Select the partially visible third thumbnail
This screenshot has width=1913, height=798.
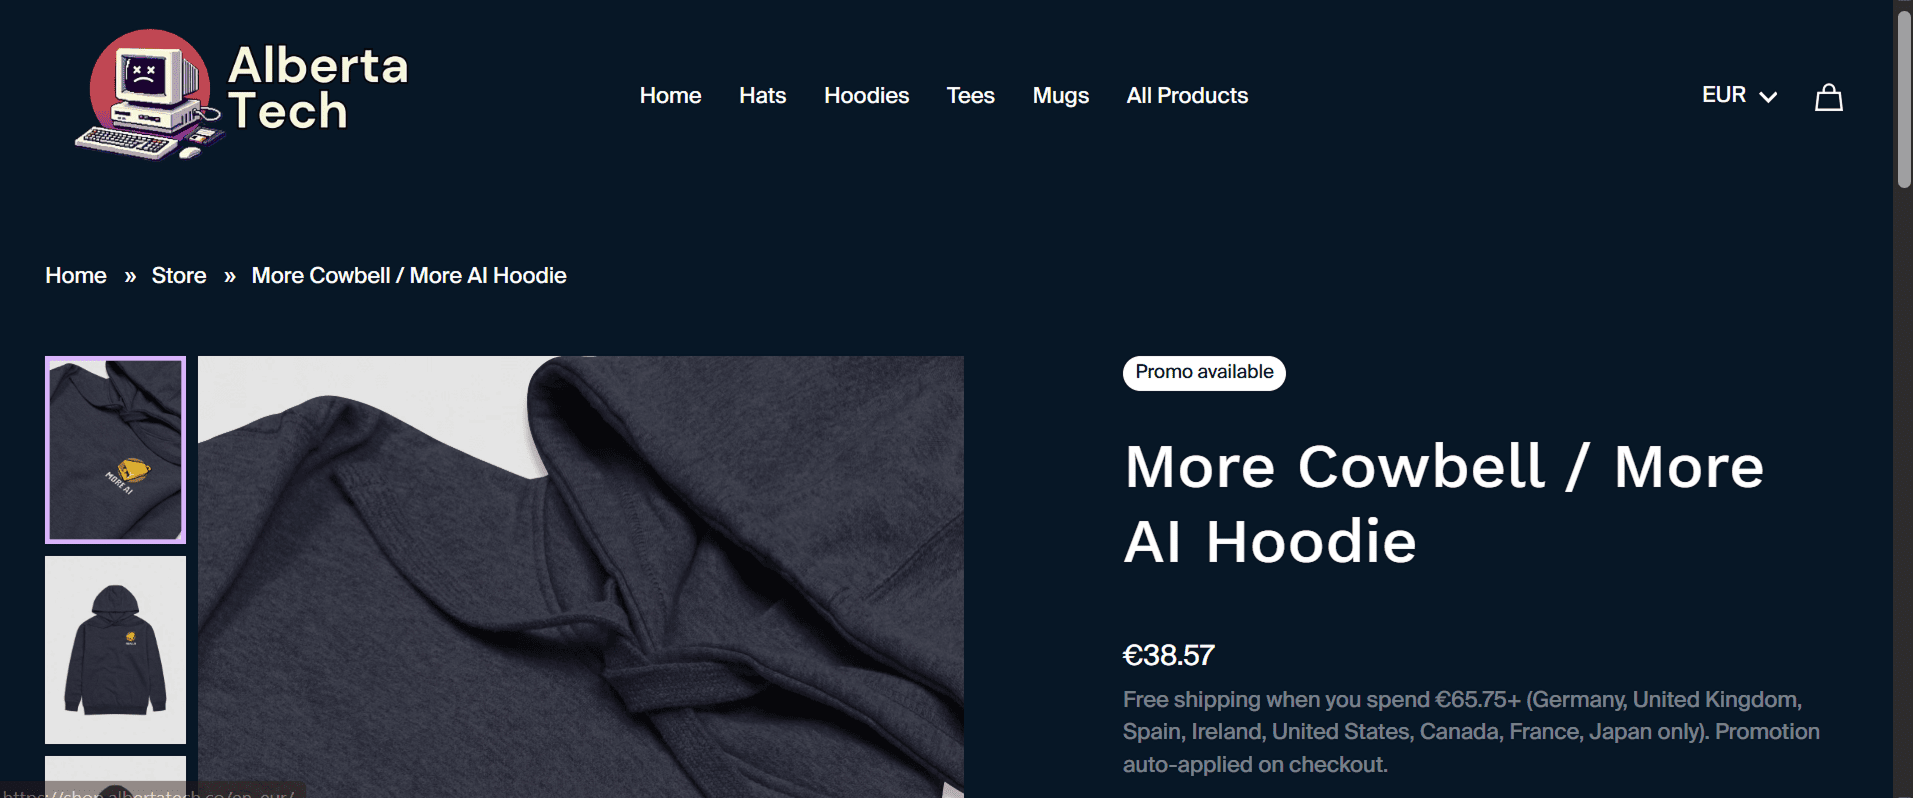(115, 777)
